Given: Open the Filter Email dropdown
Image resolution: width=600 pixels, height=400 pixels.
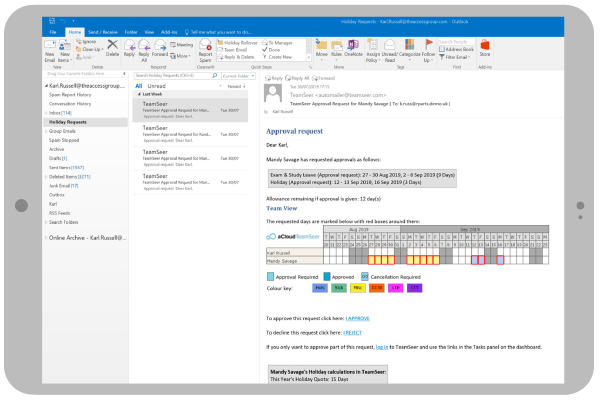Looking at the screenshot, I should coord(455,57).
